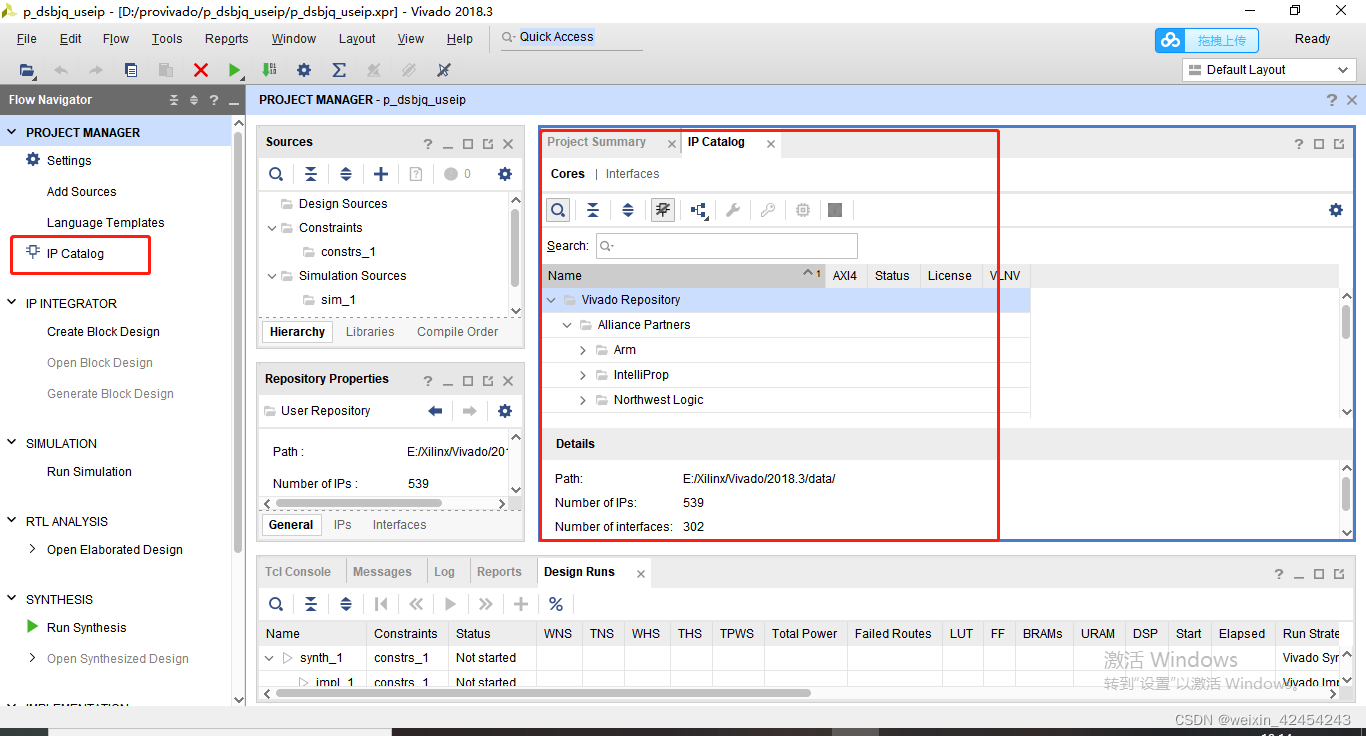Click Collapse All icon in Design Runs
The width and height of the screenshot is (1366, 736).
(x=311, y=604)
